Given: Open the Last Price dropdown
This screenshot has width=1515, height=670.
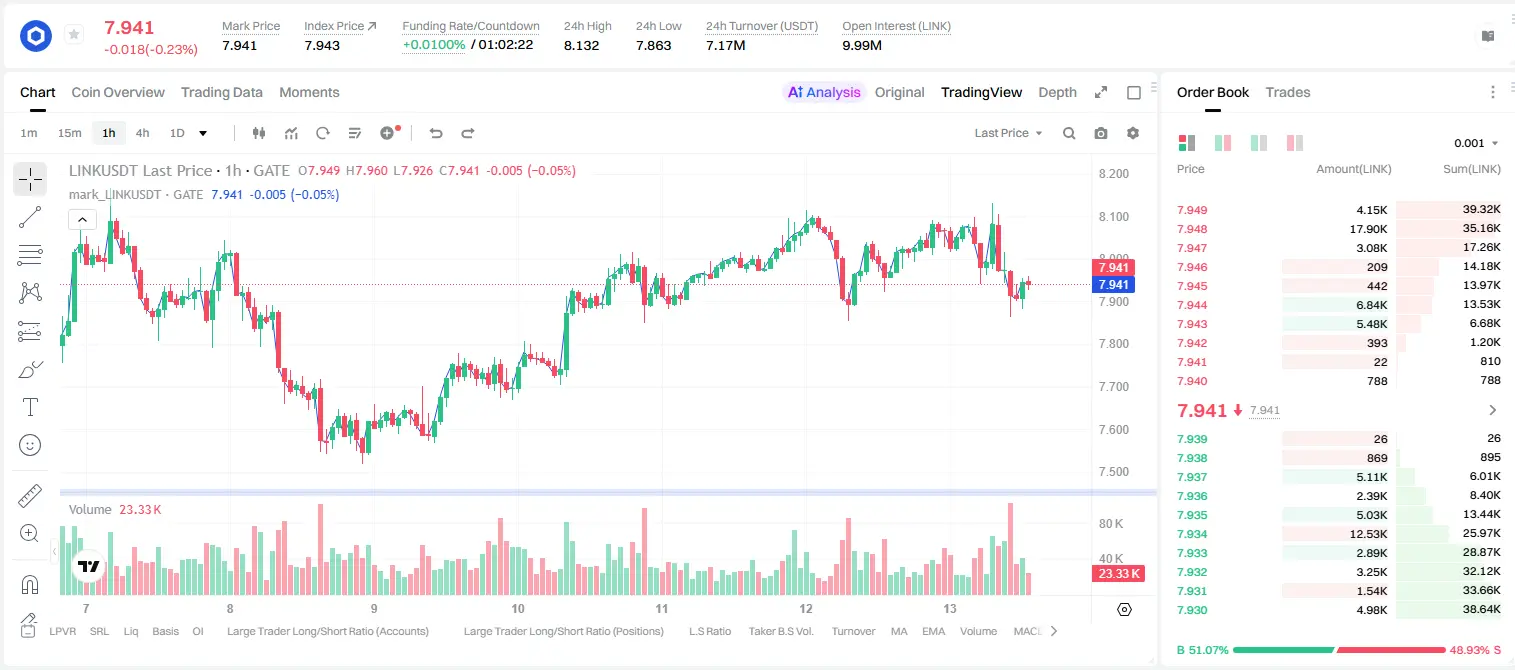Looking at the screenshot, I should tap(1008, 133).
